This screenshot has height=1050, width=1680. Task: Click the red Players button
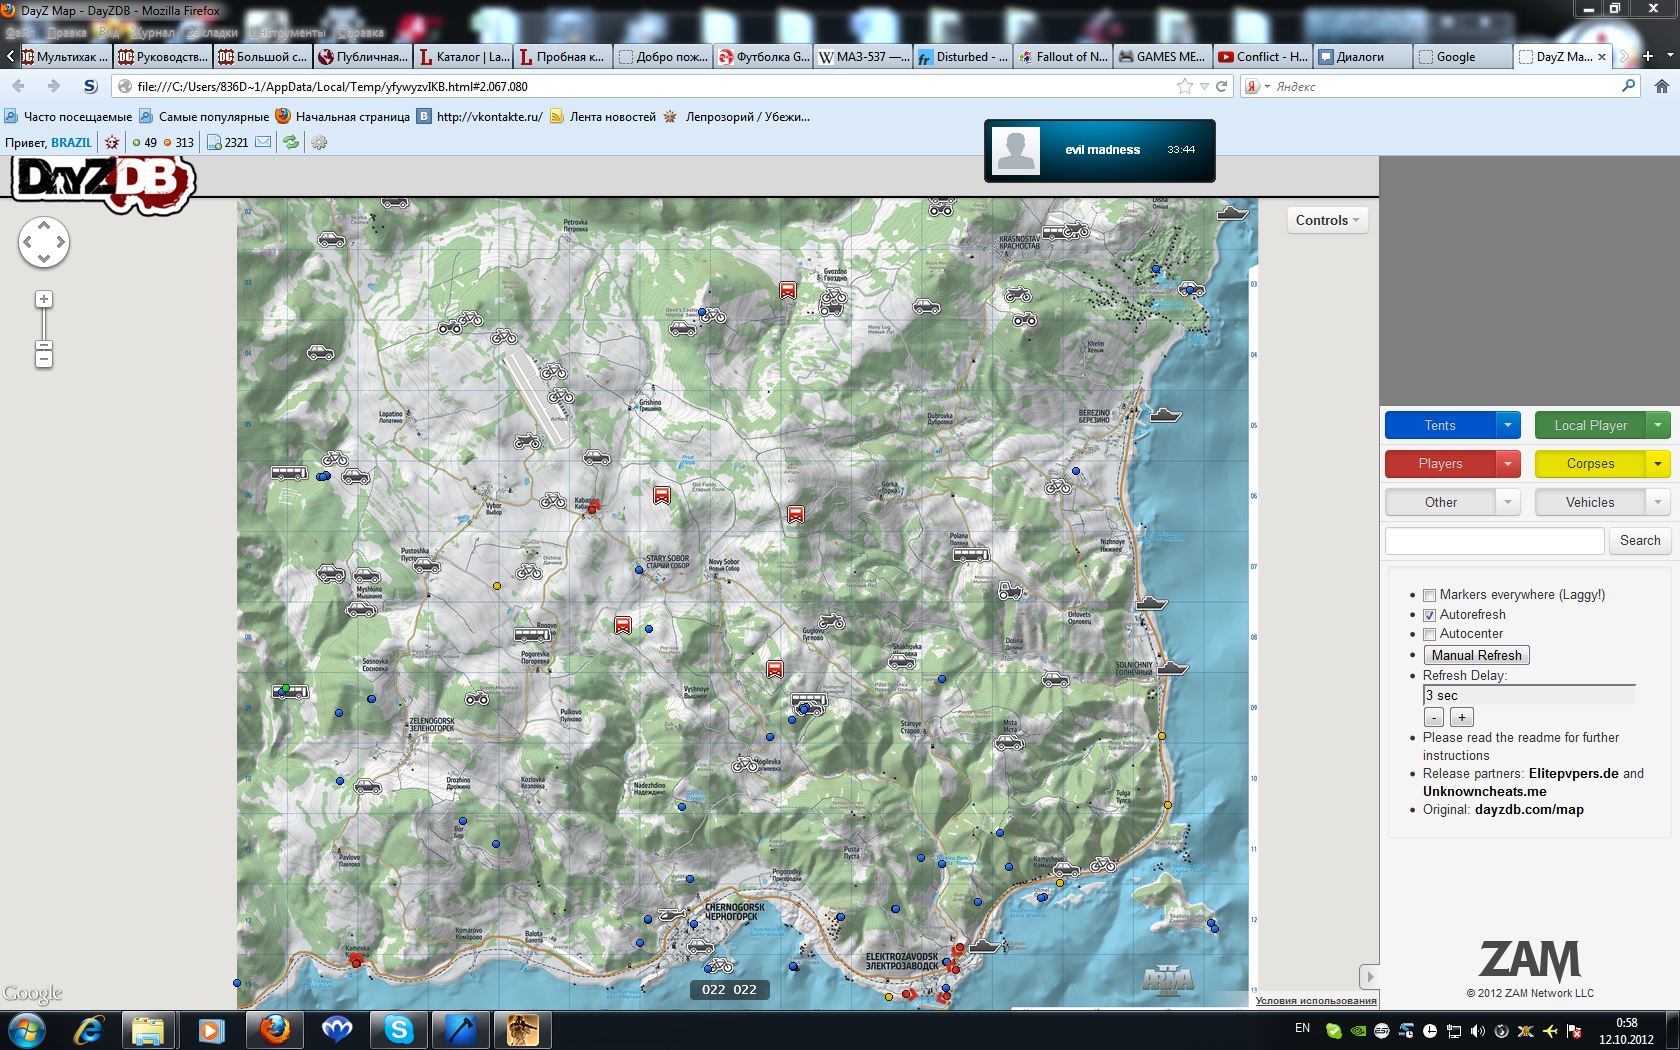tap(1440, 463)
